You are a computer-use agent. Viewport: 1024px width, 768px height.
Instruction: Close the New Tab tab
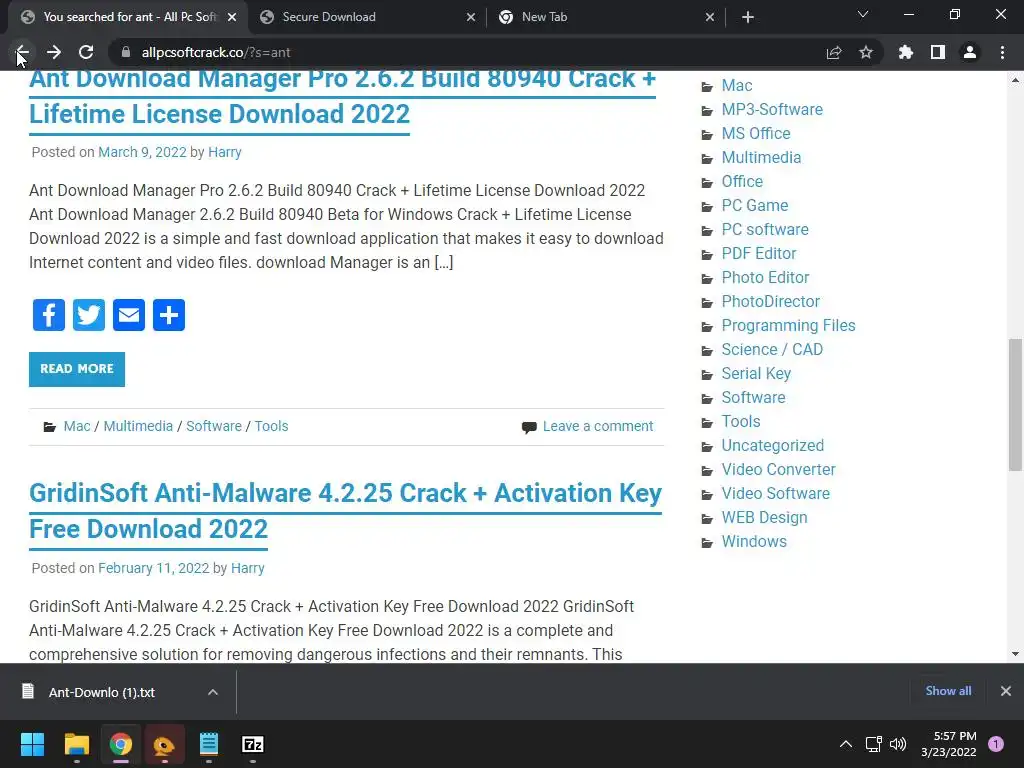710,17
